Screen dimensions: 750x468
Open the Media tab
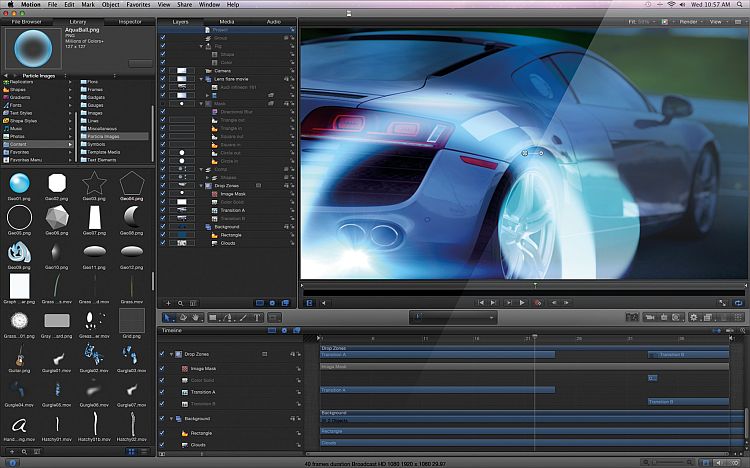click(x=227, y=20)
